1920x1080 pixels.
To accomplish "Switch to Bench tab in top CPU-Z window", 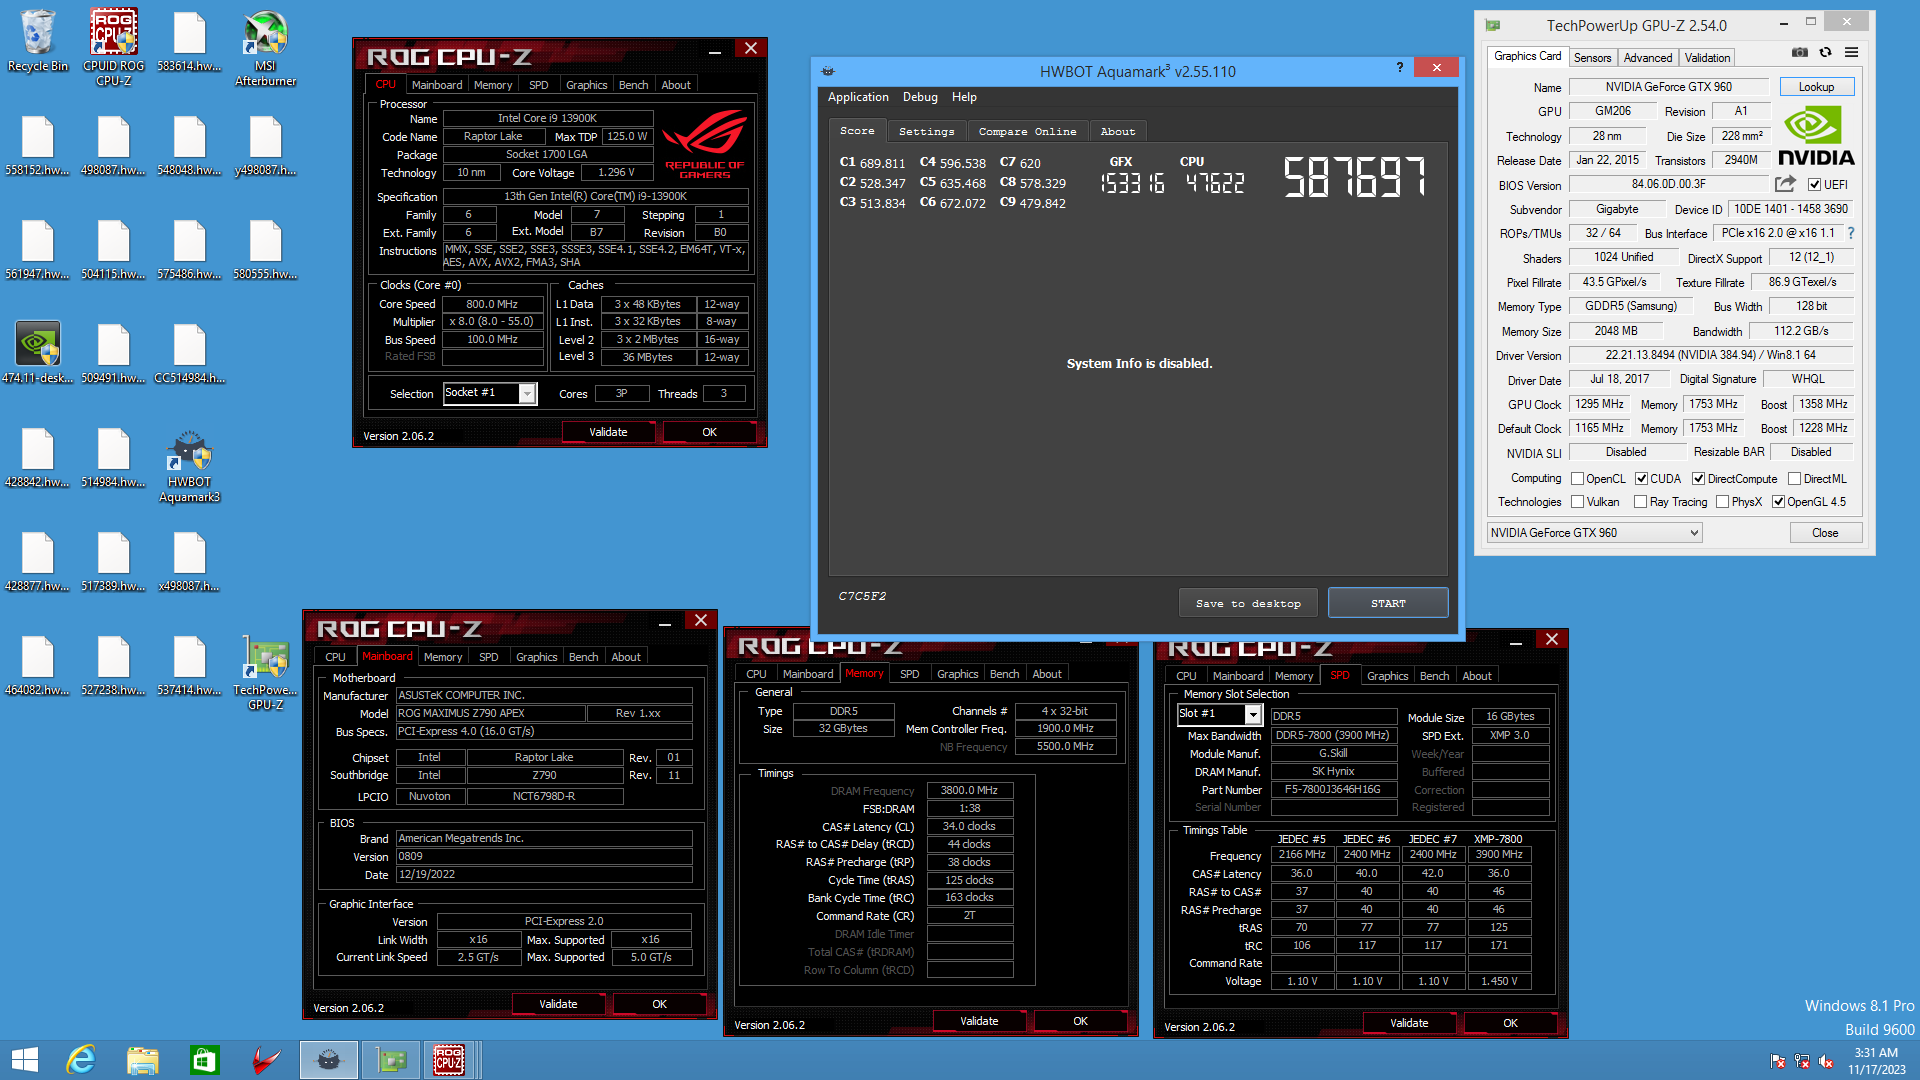I will 633,85.
